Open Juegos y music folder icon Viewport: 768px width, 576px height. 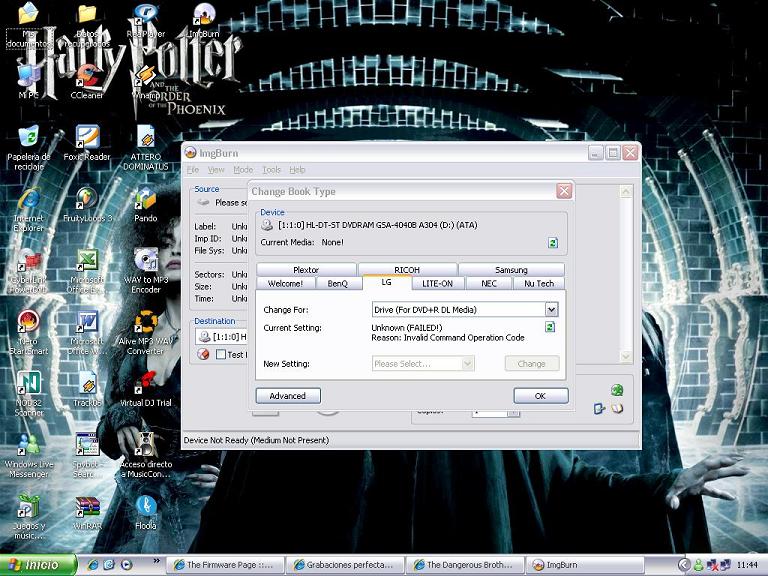pyautogui.click(x=28, y=518)
